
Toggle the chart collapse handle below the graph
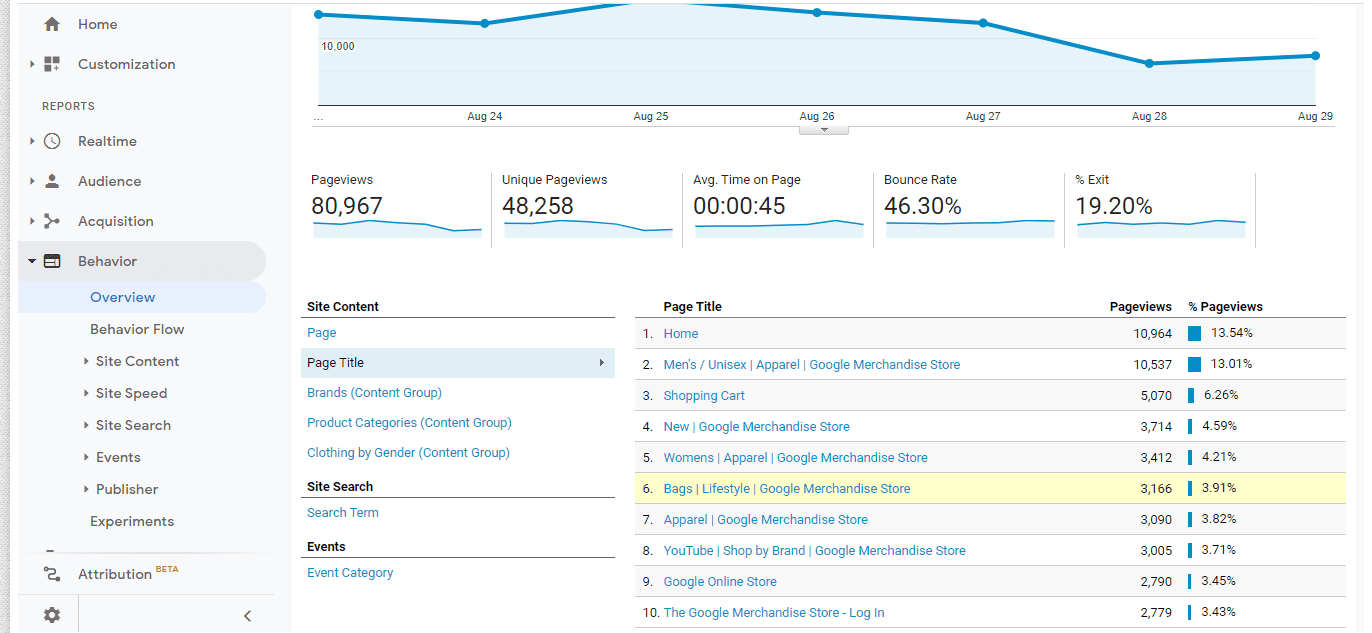pos(824,129)
